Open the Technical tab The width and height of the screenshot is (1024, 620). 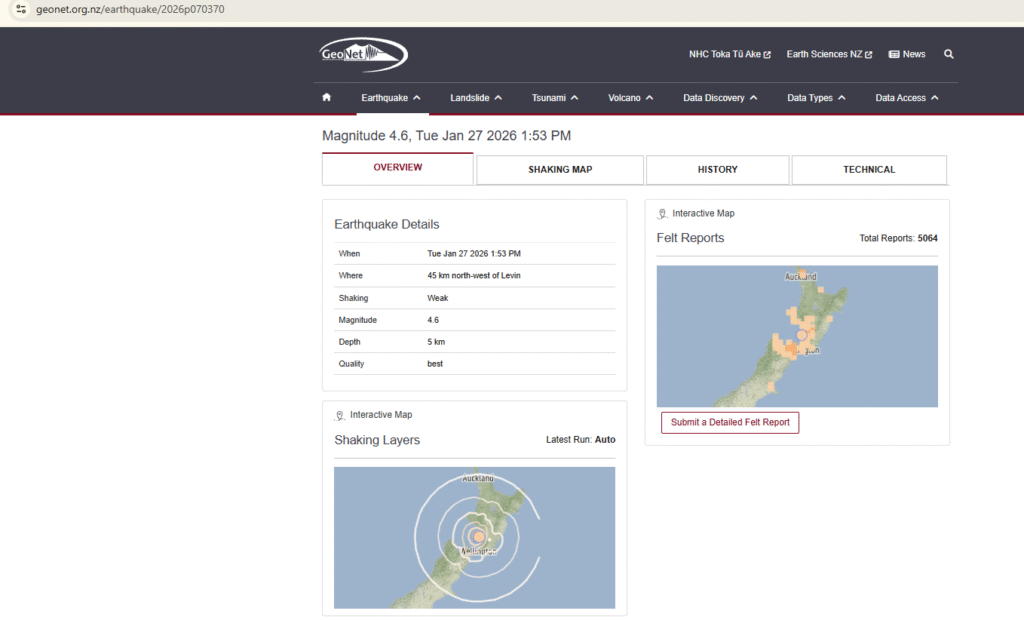[868, 170]
